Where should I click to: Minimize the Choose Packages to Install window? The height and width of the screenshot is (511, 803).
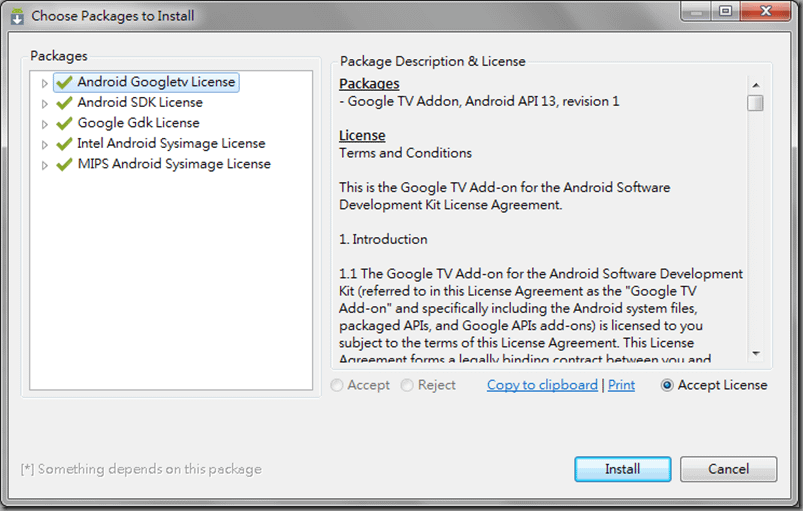coord(696,11)
